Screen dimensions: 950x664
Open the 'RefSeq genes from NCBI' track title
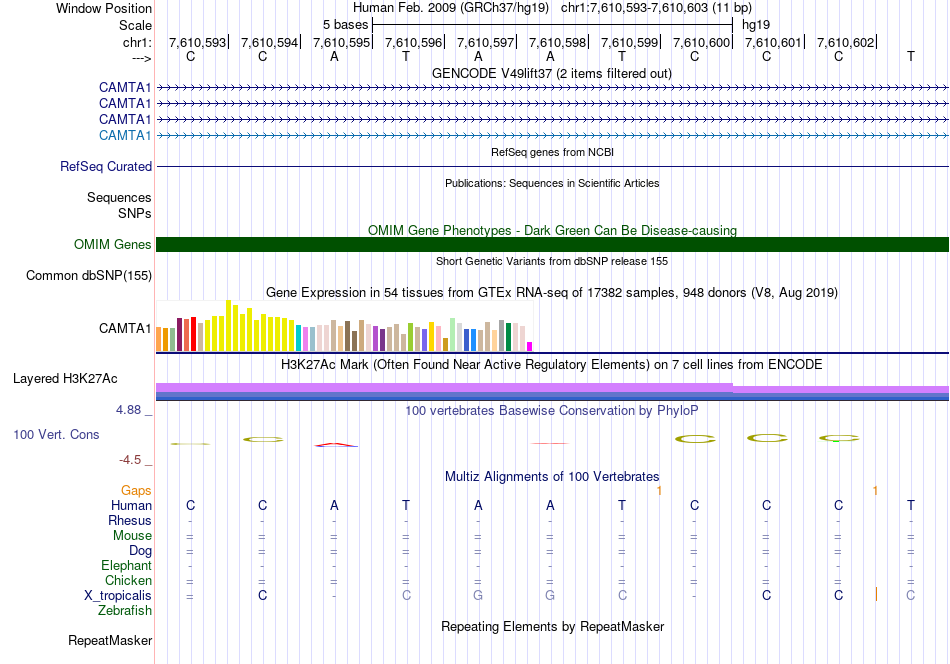tap(552, 152)
